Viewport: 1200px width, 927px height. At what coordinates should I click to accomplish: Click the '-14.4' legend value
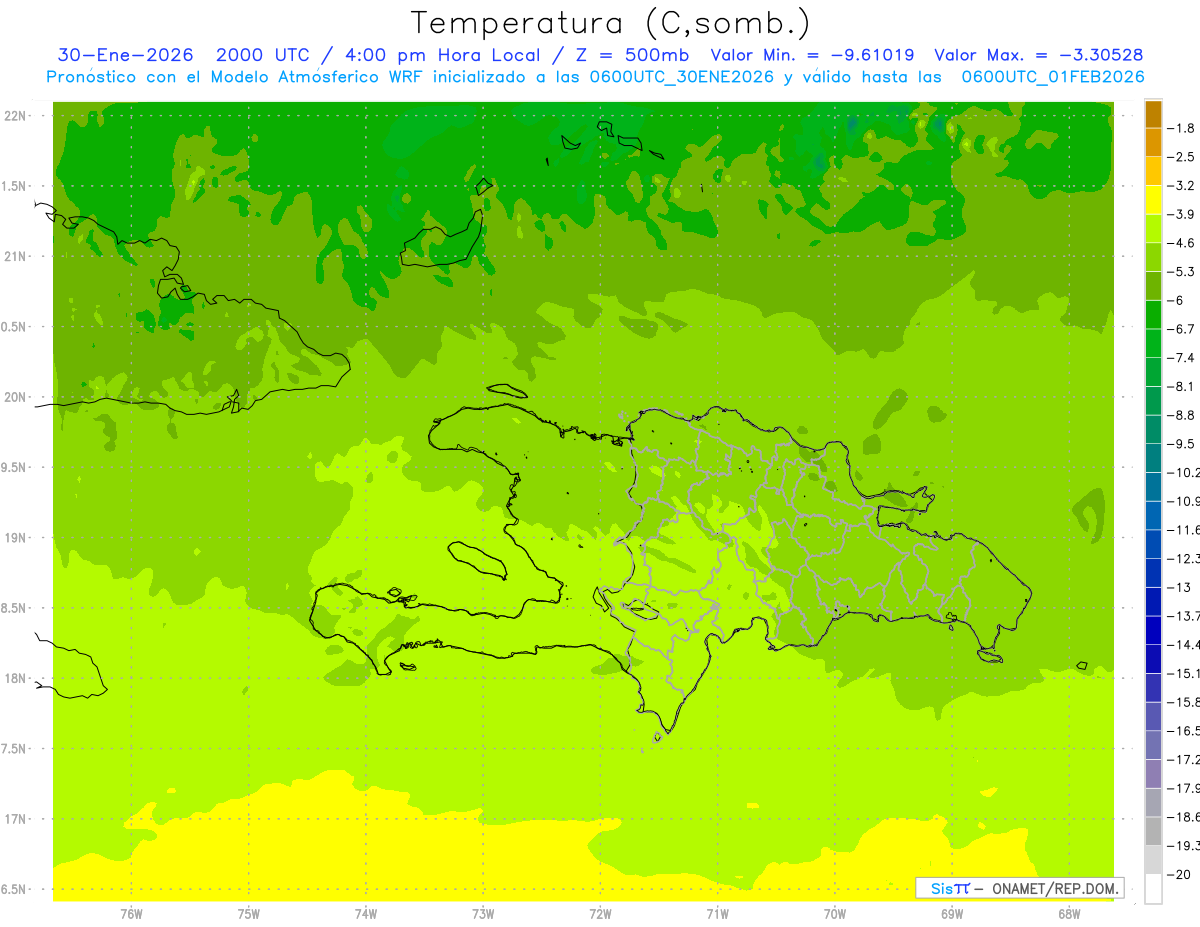(1185, 645)
